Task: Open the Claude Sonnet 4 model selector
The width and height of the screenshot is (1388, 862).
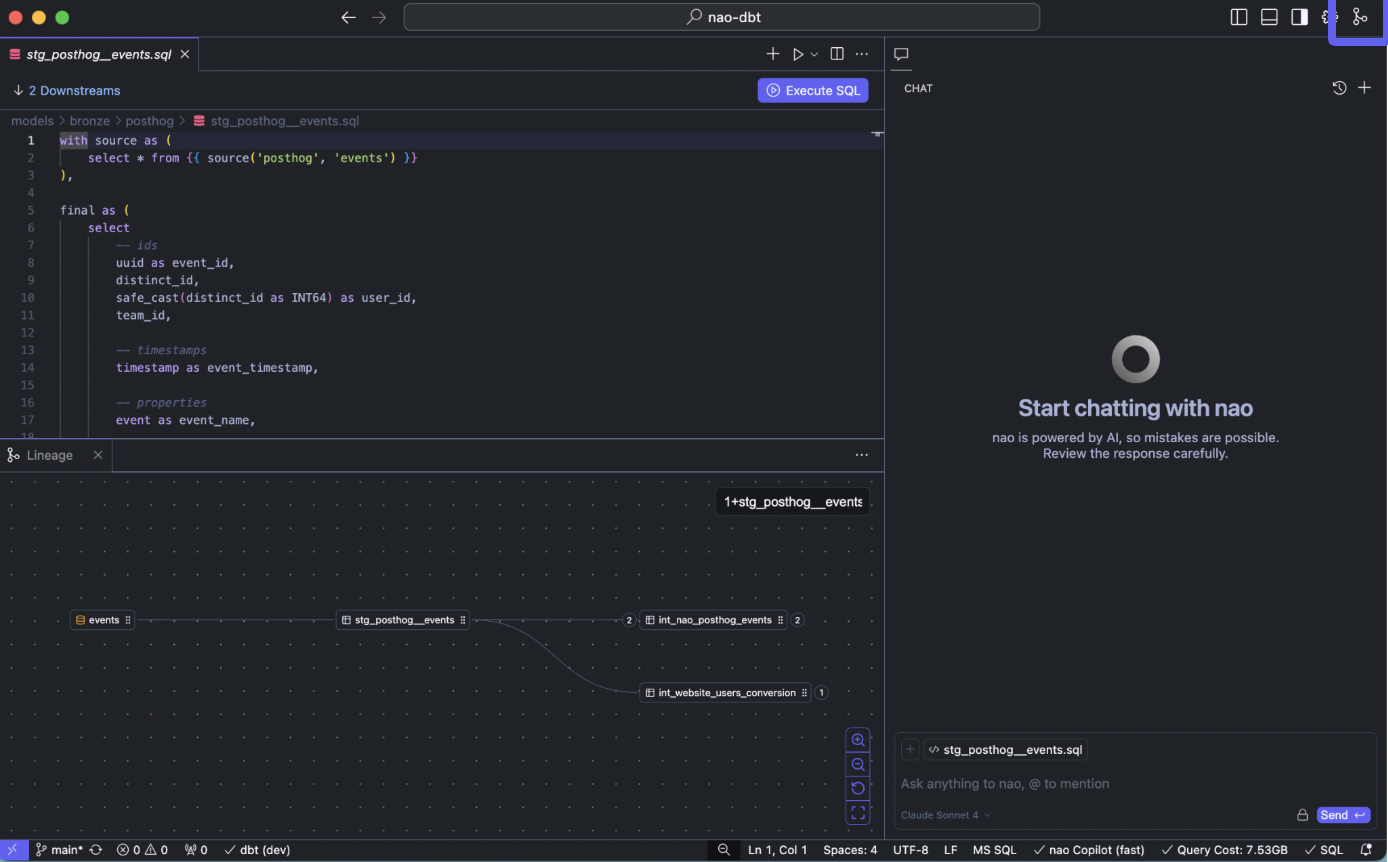Action: (945, 815)
